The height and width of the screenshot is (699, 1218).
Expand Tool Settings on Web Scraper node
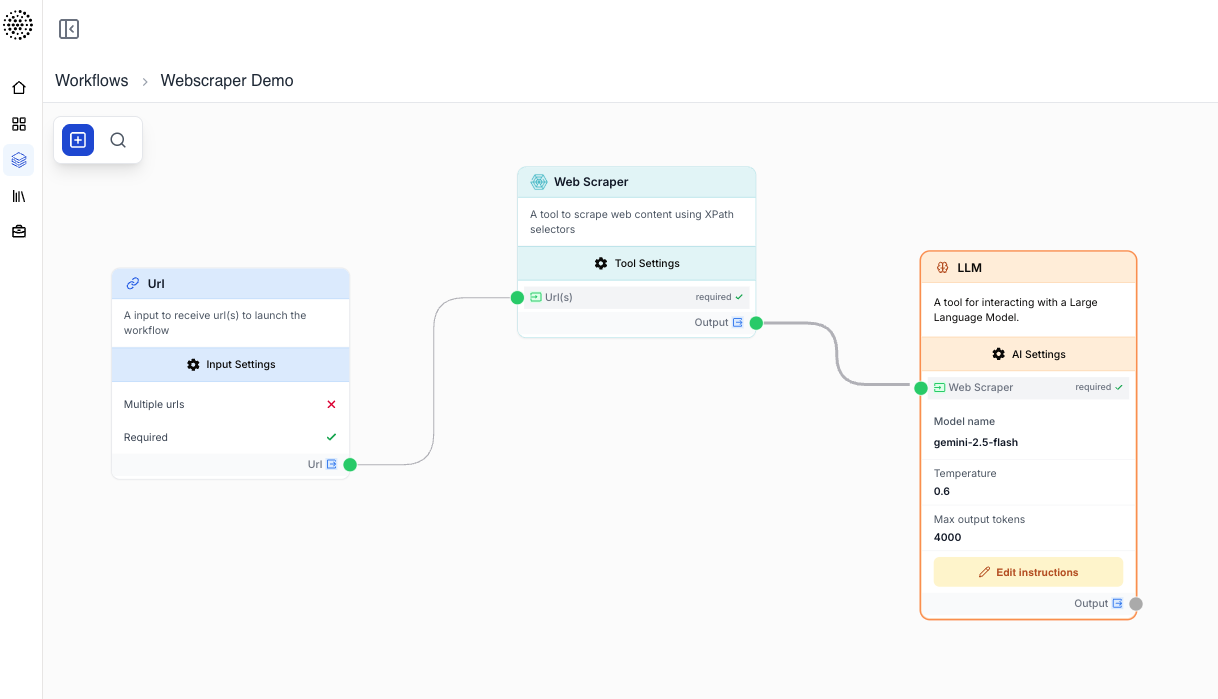[636, 263]
